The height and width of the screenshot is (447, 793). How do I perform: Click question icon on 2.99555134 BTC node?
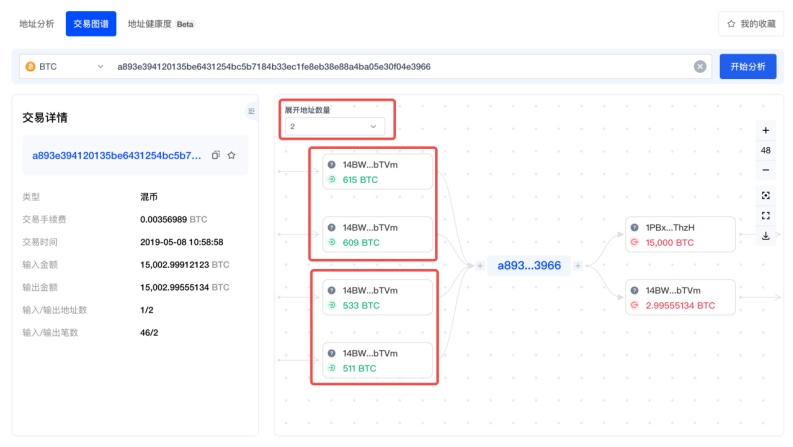635,290
